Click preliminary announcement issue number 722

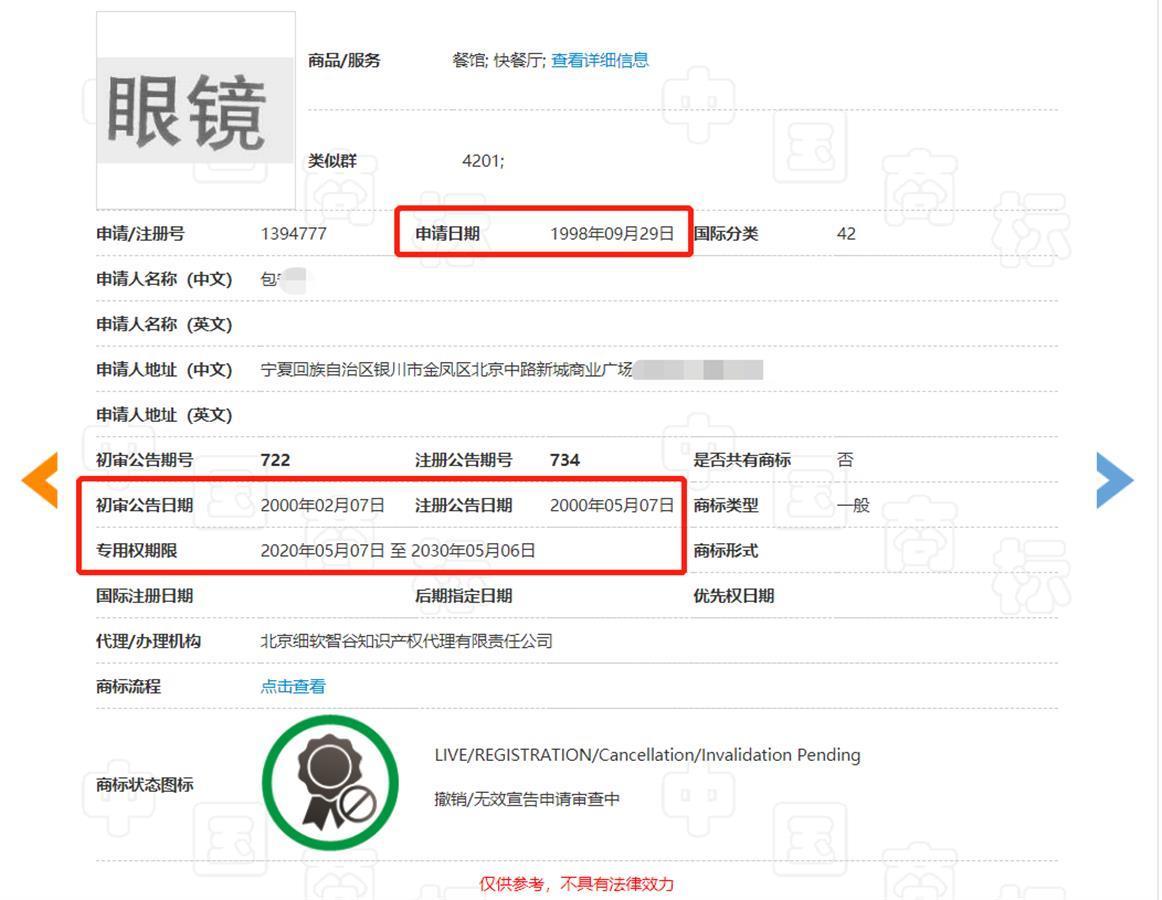pos(275,460)
